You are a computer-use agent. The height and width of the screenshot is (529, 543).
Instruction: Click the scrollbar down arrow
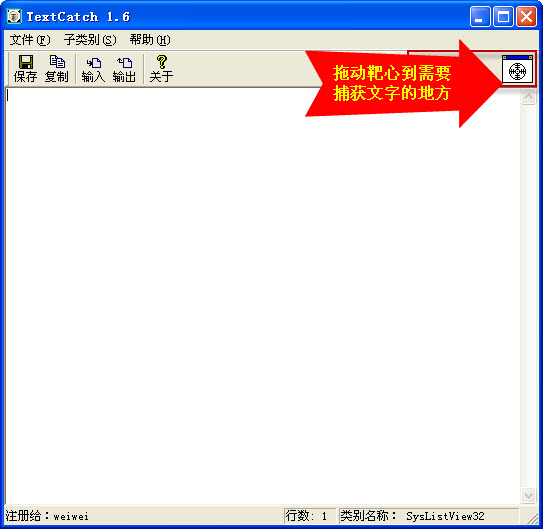[528, 495]
